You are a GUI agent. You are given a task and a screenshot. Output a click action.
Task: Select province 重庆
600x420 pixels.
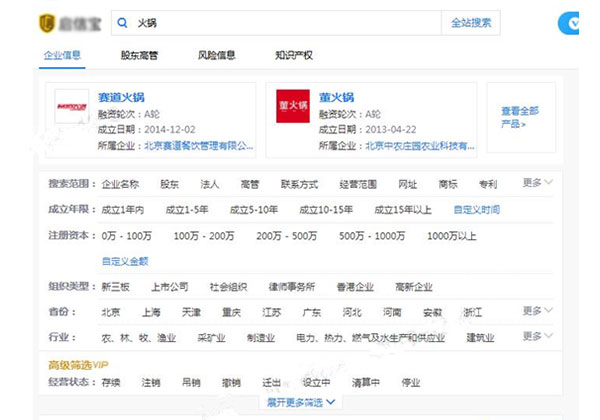232,313
